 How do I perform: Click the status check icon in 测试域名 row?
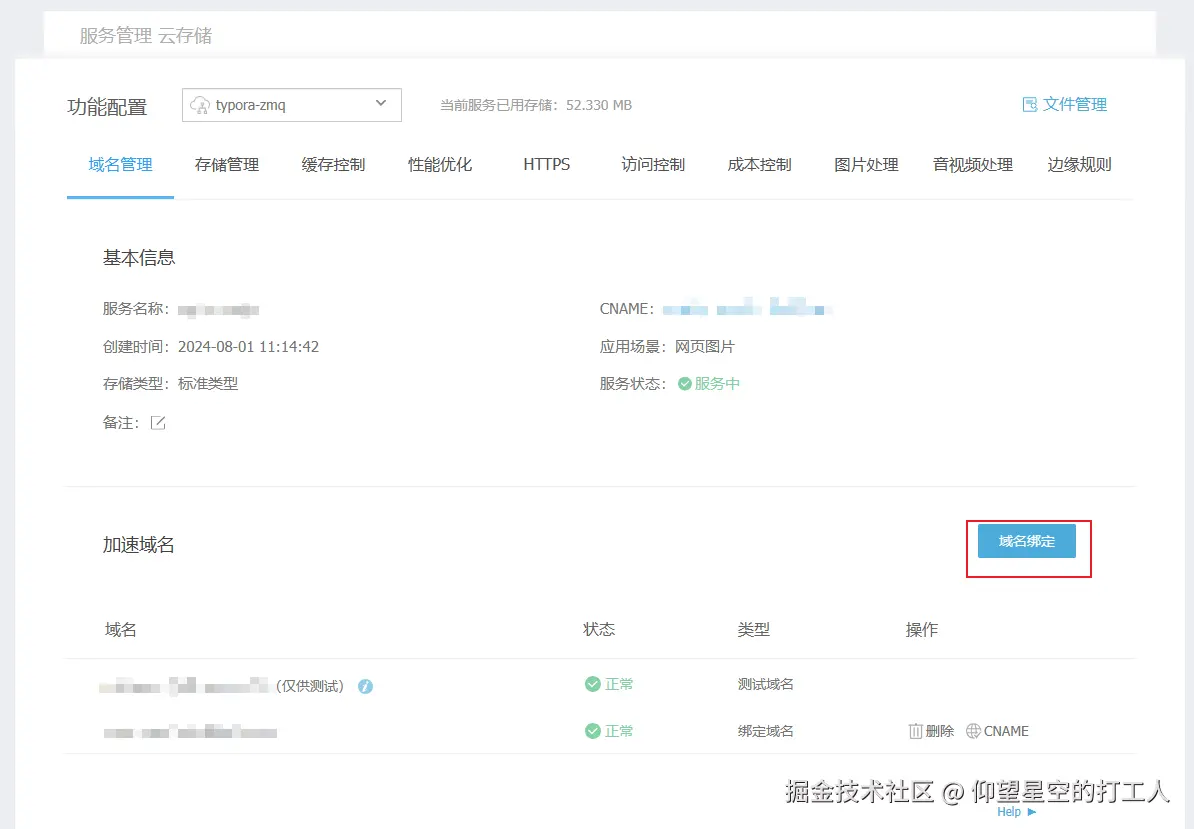[x=592, y=684]
